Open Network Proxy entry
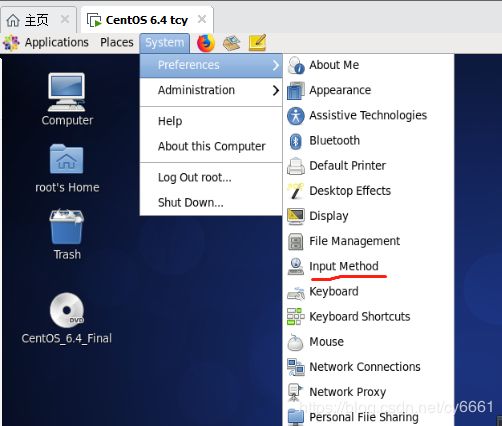The width and height of the screenshot is (502, 426). [x=368, y=392]
